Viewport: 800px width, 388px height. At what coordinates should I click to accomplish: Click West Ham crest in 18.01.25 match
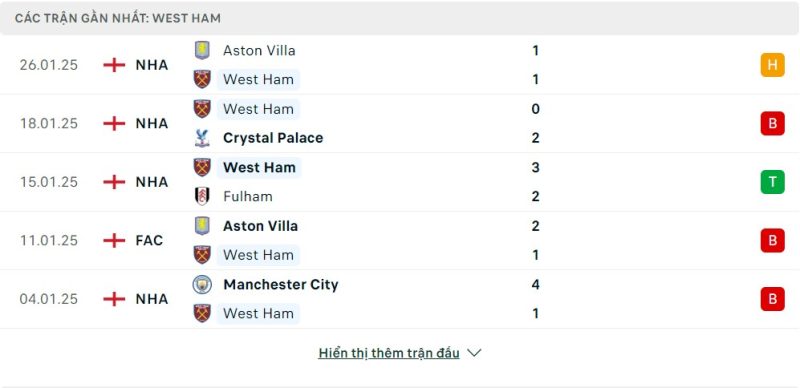point(202,109)
